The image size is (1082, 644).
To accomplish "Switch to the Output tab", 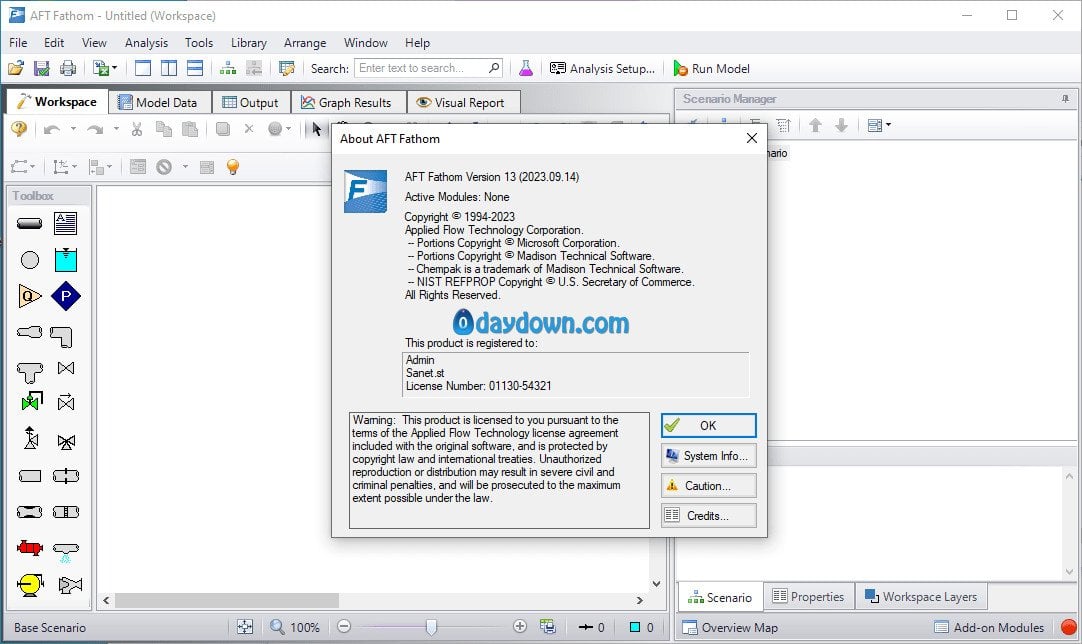I will [251, 103].
